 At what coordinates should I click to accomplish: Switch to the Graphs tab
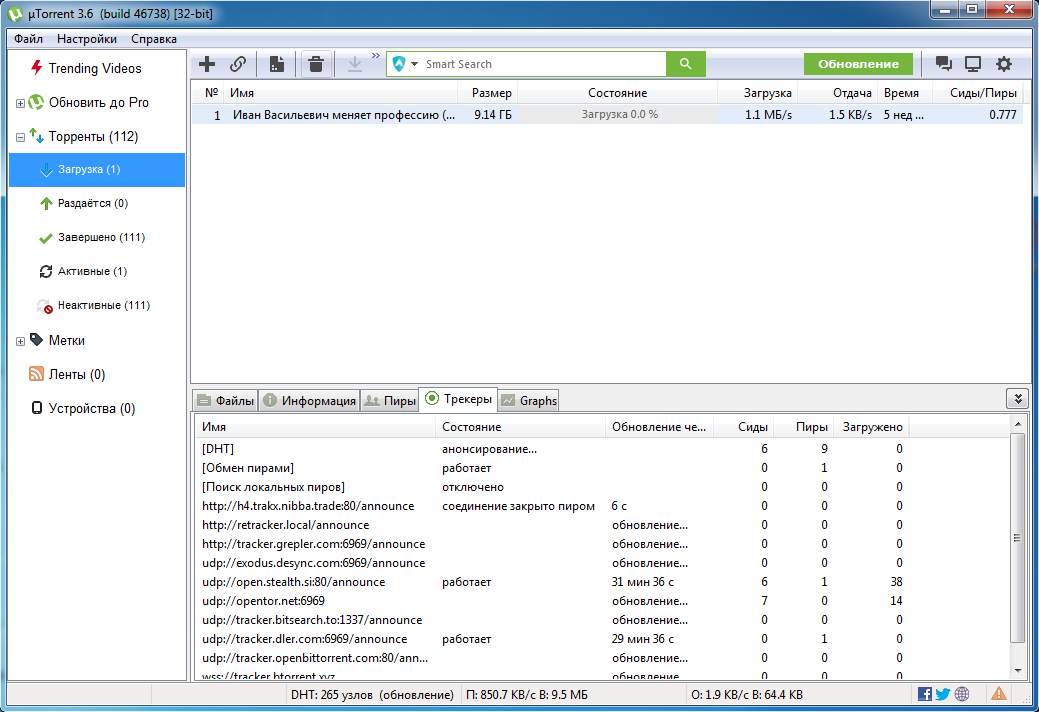point(529,400)
